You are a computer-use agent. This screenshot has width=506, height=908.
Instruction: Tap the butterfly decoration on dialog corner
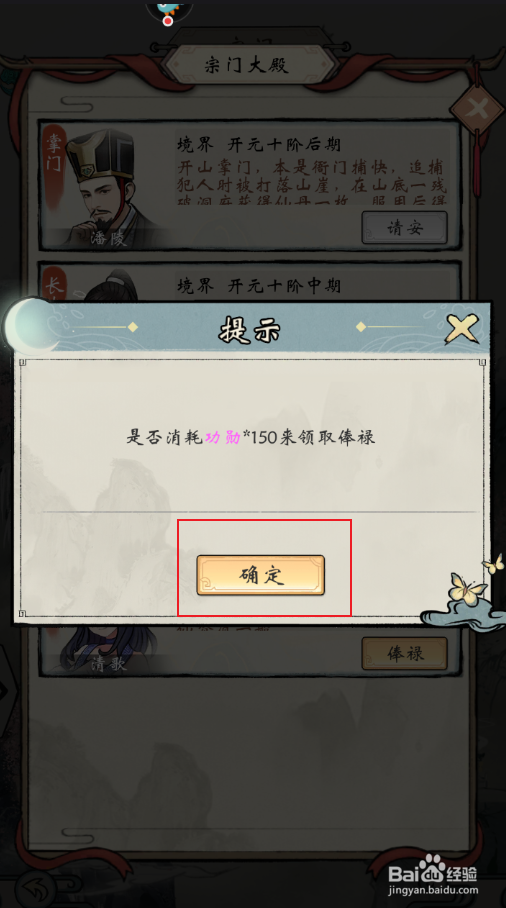pyautogui.click(x=468, y=588)
